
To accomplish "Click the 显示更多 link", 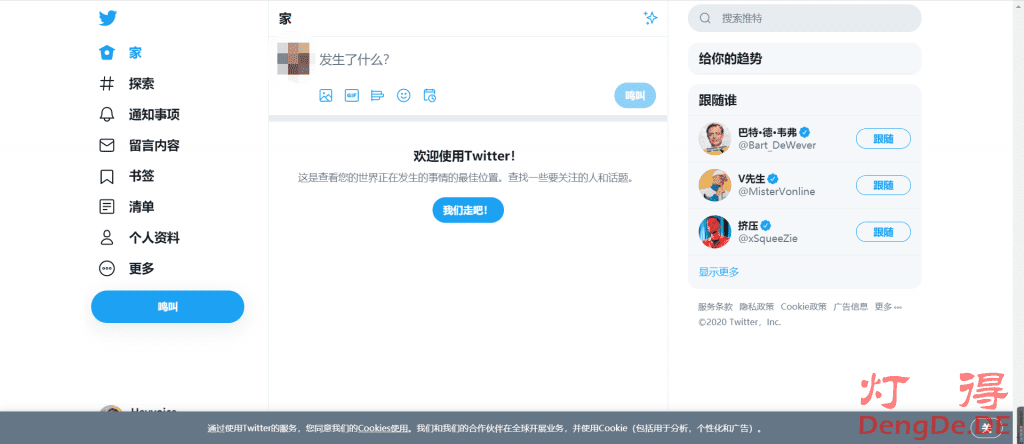I will click(x=719, y=272).
